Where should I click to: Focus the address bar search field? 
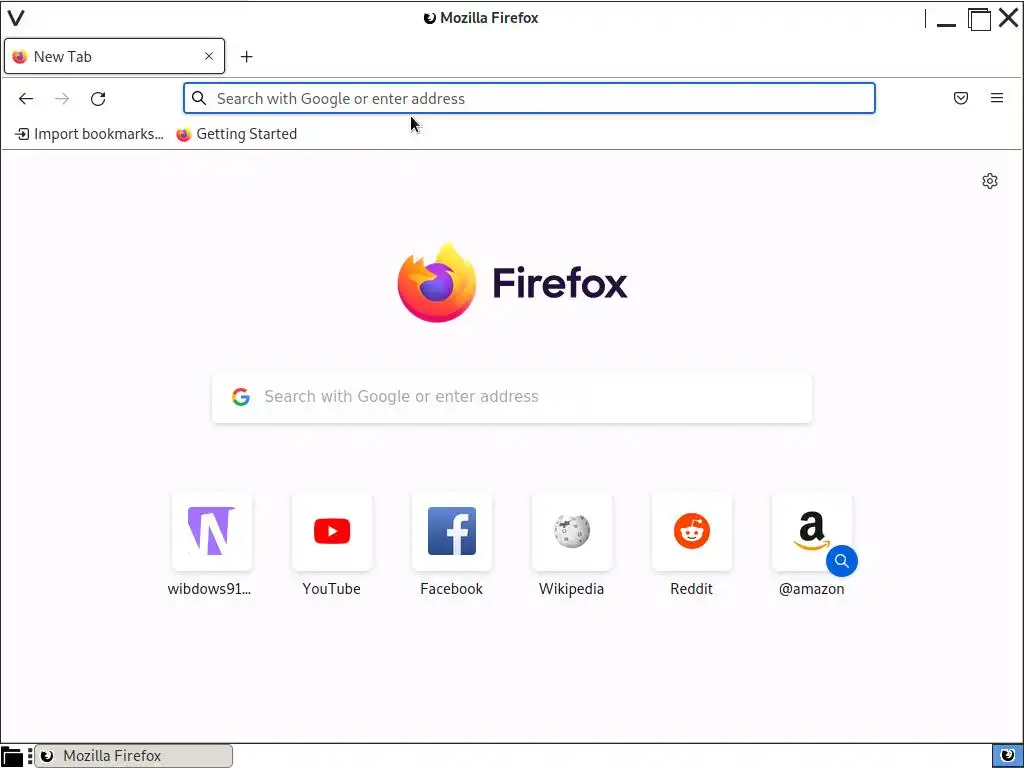(529, 98)
